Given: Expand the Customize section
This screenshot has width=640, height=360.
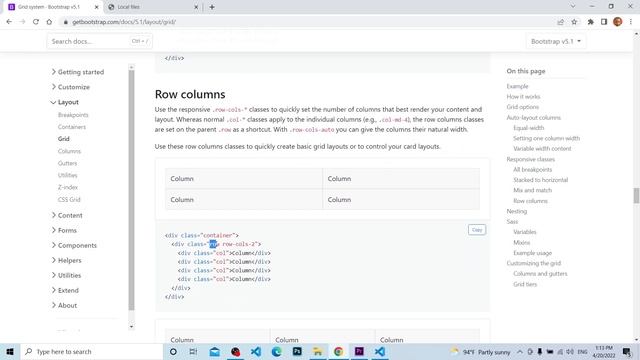Looking at the screenshot, I should (70, 87).
